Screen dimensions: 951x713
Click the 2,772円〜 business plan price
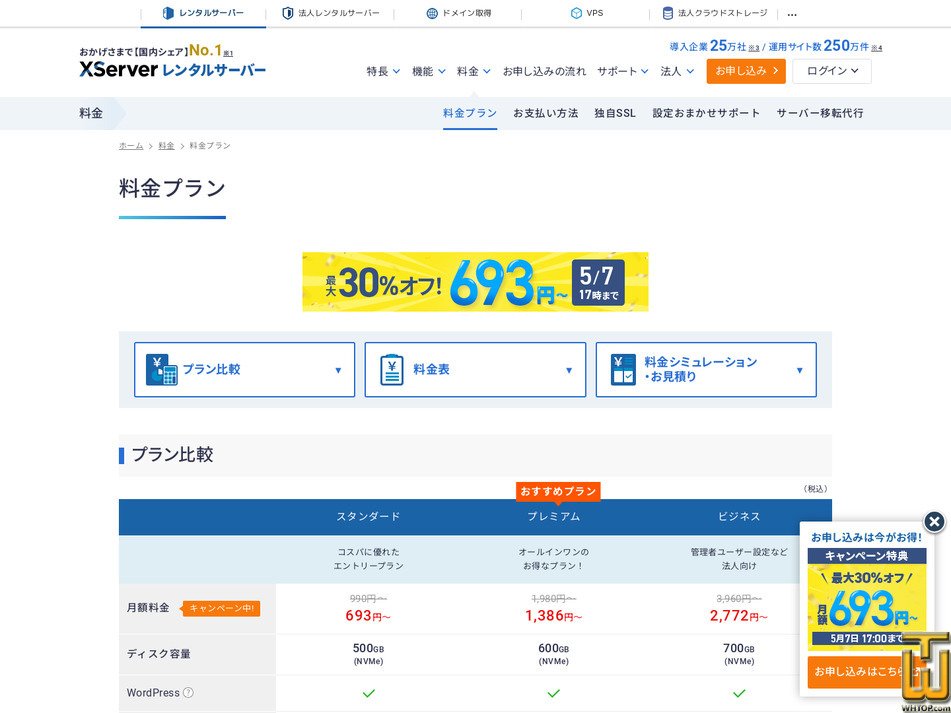tap(739, 616)
